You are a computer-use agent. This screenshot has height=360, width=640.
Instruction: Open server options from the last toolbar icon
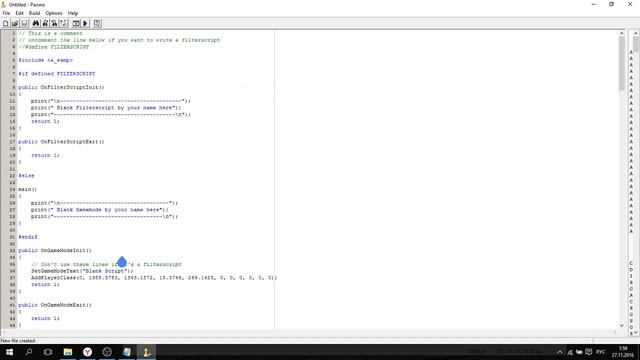97,23
